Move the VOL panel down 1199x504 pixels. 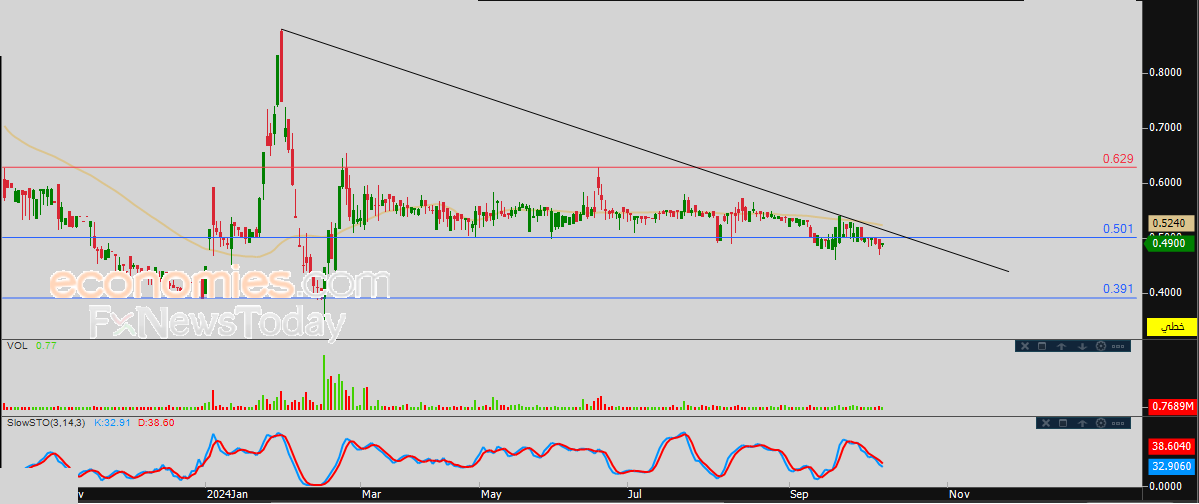(1082, 346)
